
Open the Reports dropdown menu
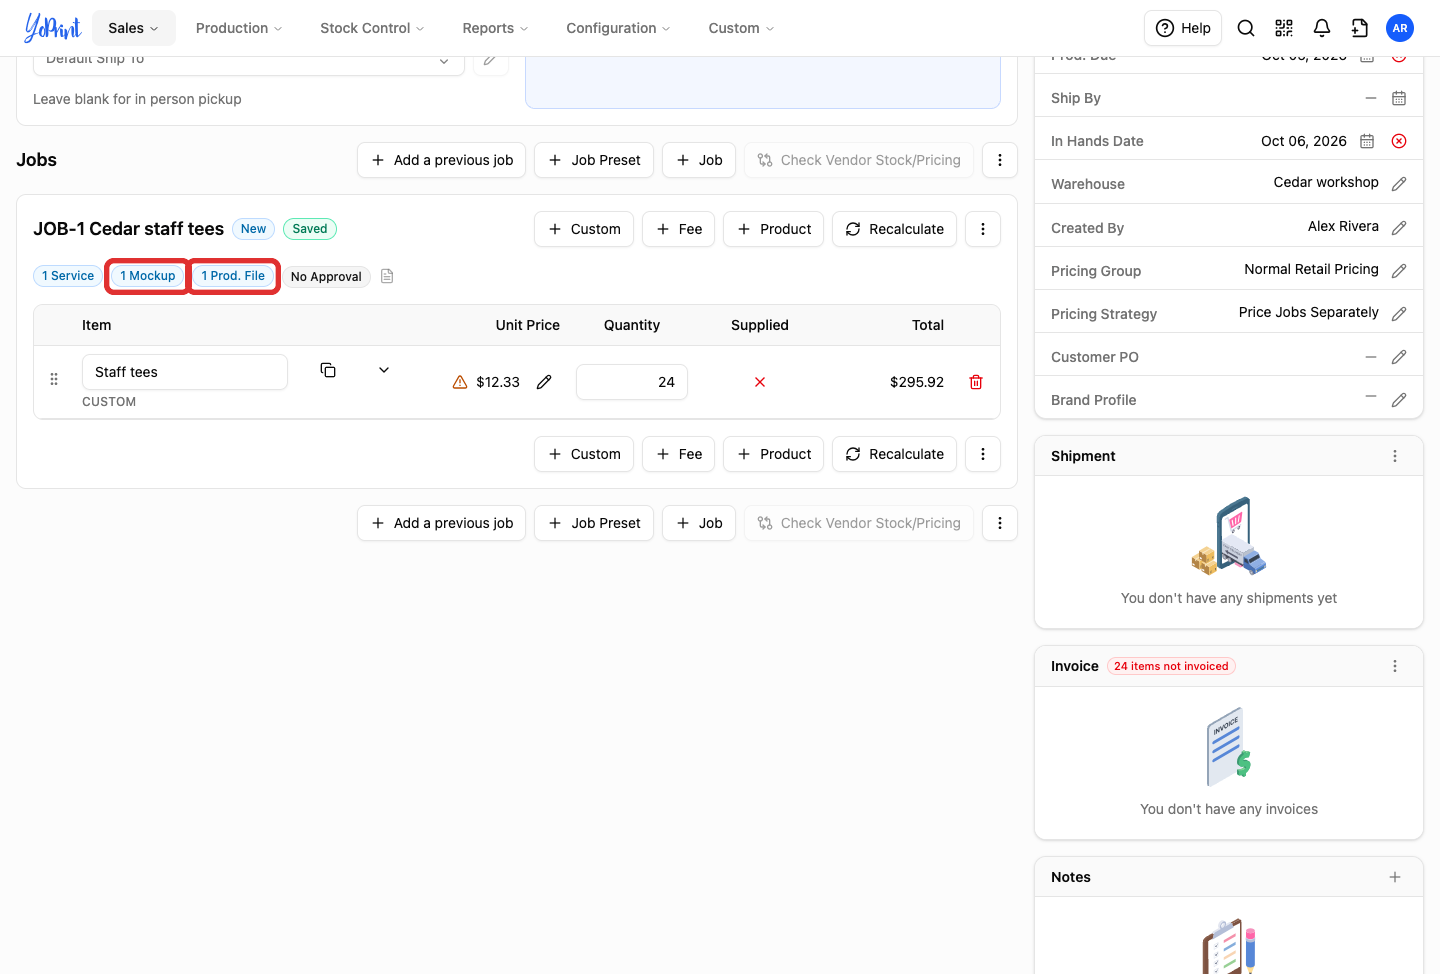(x=495, y=28)
